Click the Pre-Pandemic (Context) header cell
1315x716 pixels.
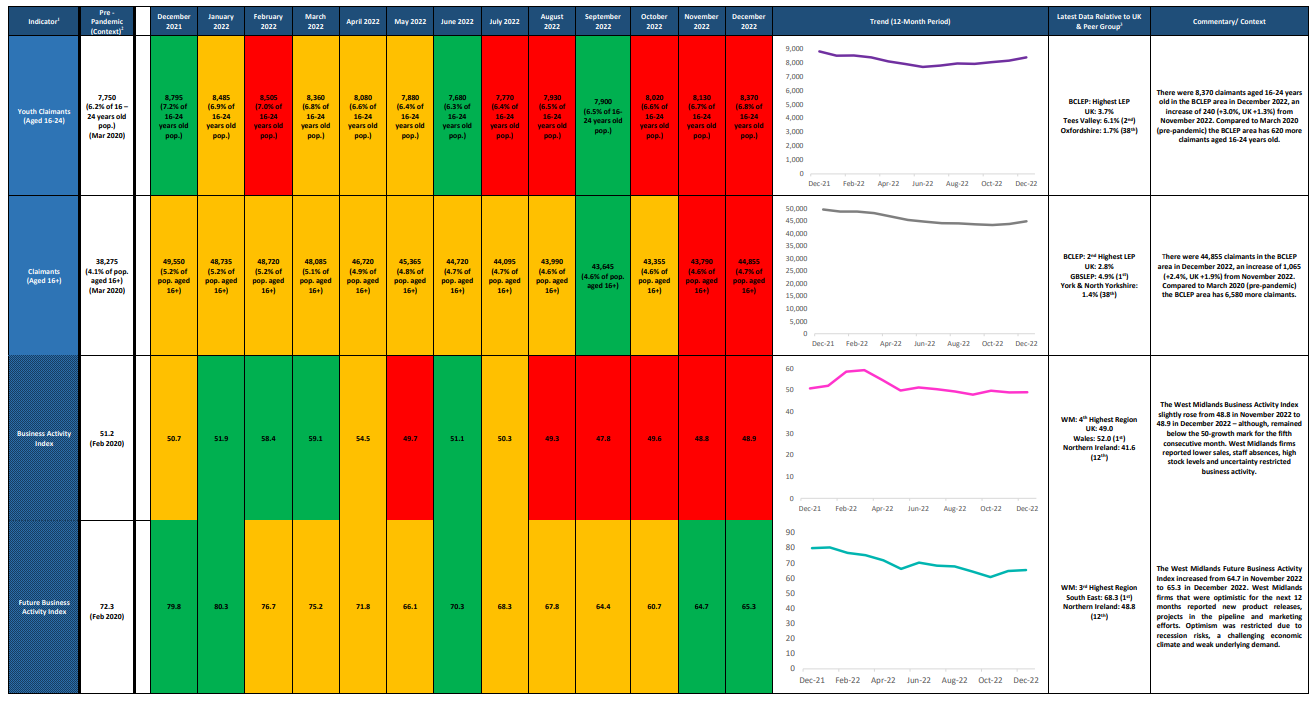106,21
